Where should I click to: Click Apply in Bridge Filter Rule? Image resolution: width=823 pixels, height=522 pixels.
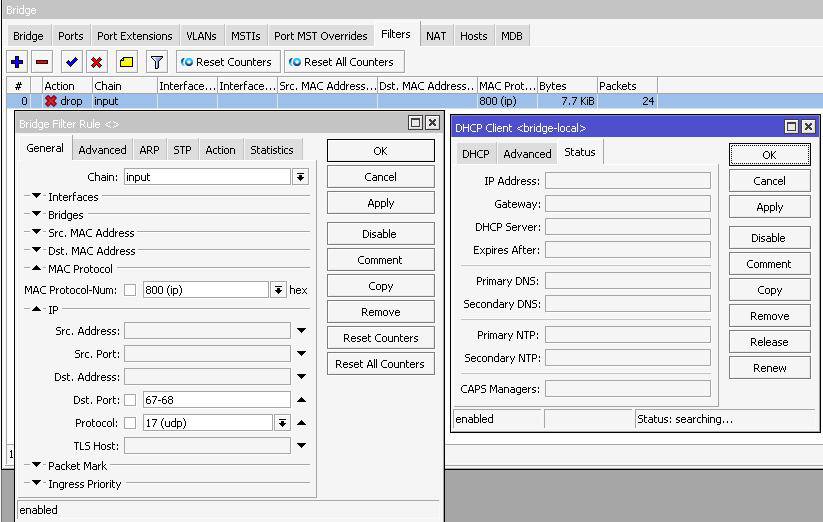click(x=381, y=203)
